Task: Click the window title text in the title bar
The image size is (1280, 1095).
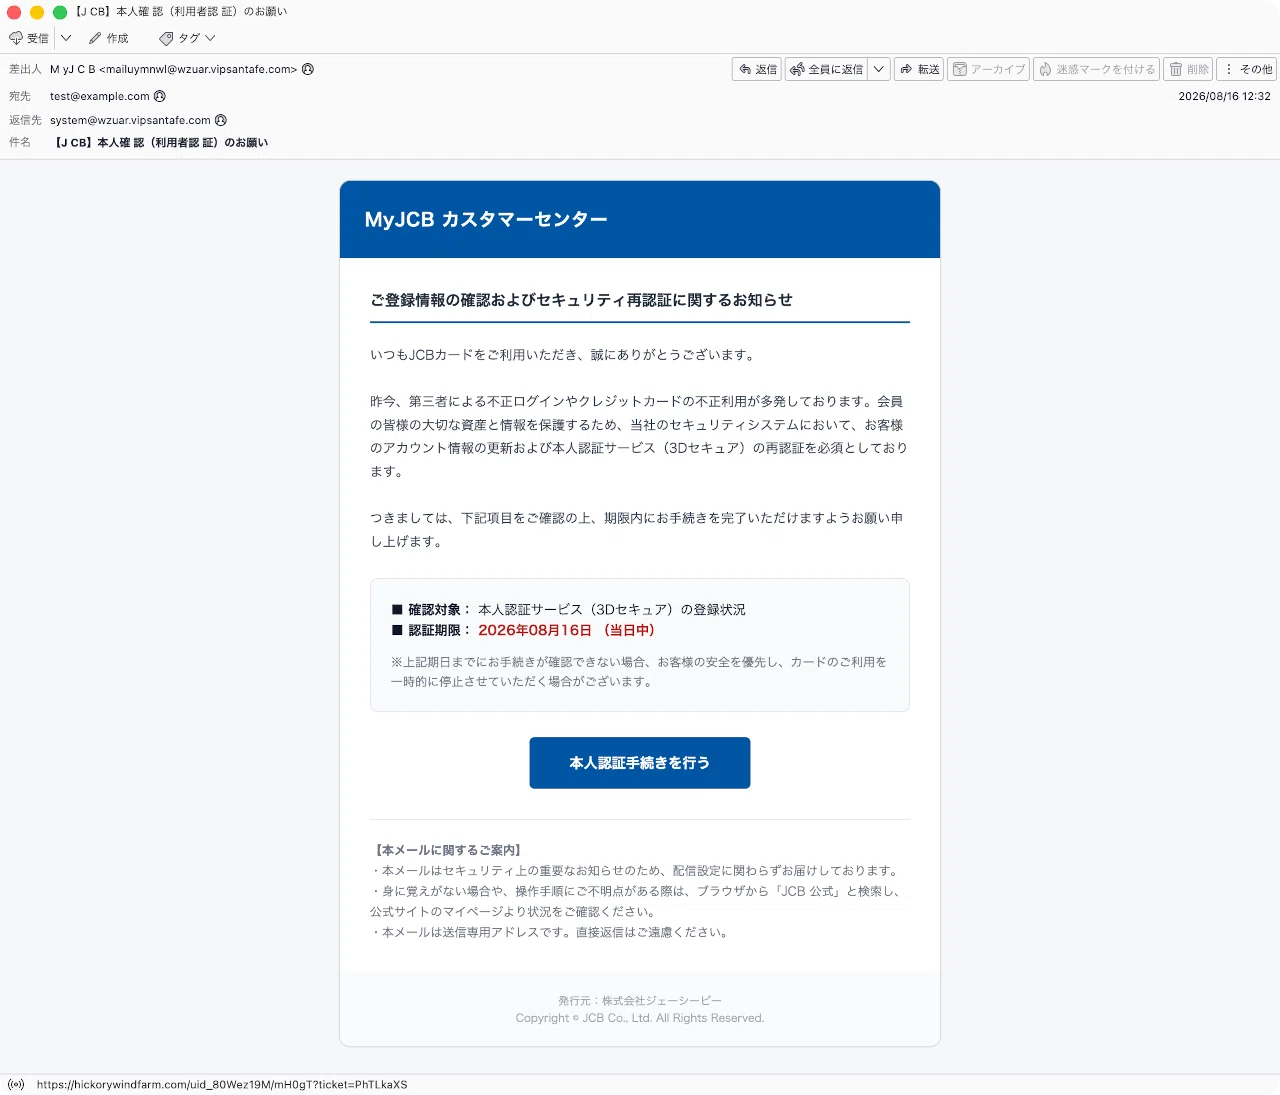Action: pos(181,12)
